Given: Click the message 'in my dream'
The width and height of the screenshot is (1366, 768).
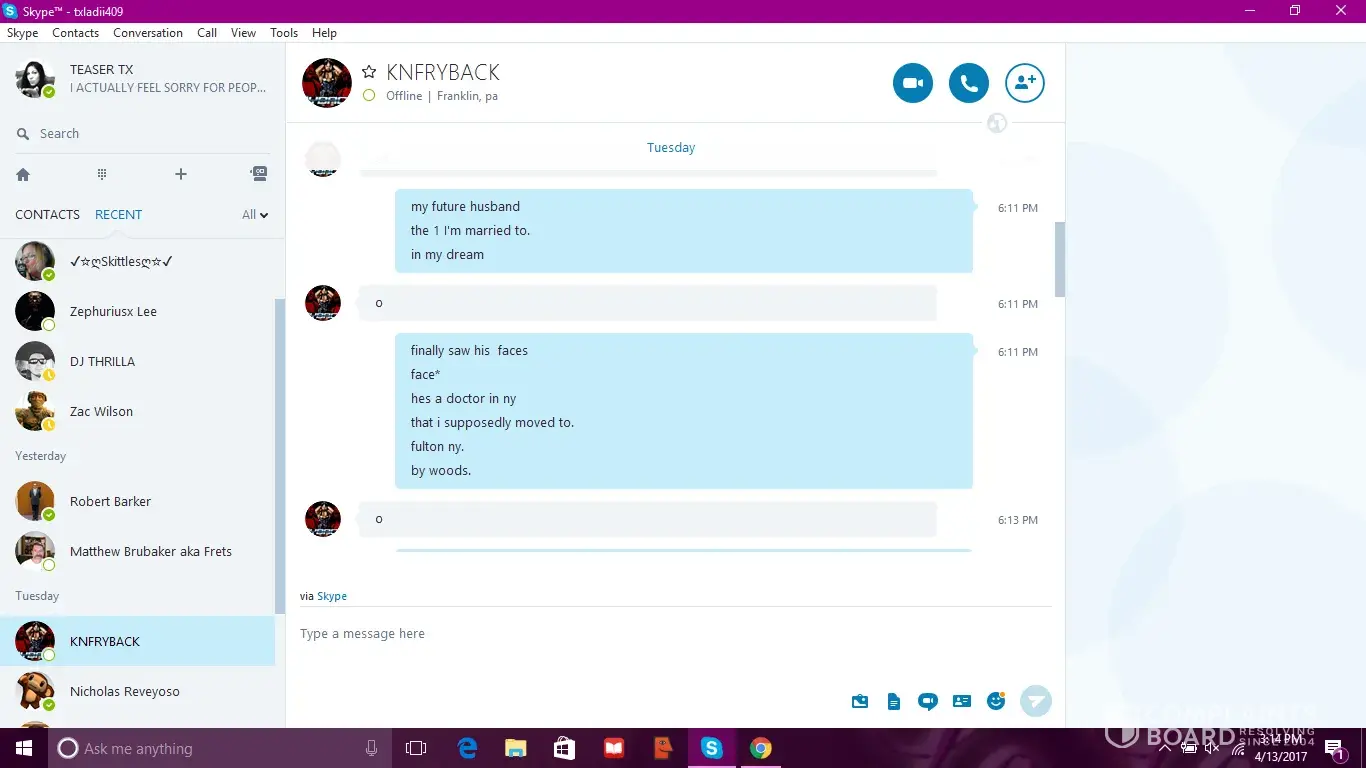Looking at the screenshot, I should [x=447, y=255].
